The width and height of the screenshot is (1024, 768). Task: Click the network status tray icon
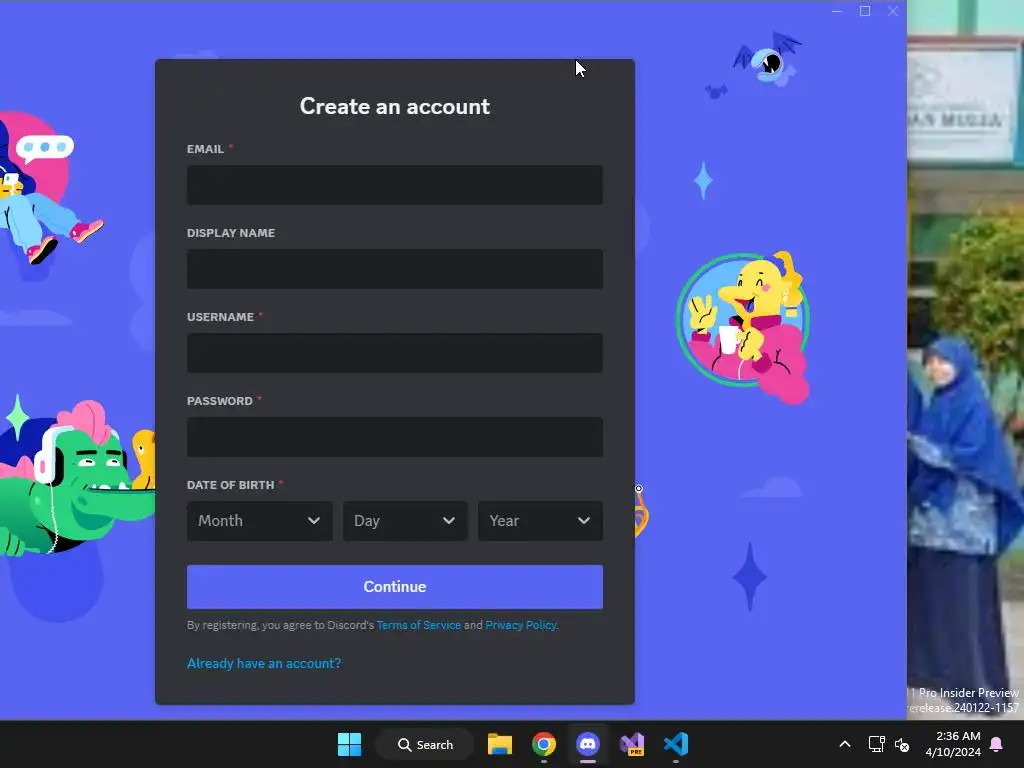click(876, 744)
